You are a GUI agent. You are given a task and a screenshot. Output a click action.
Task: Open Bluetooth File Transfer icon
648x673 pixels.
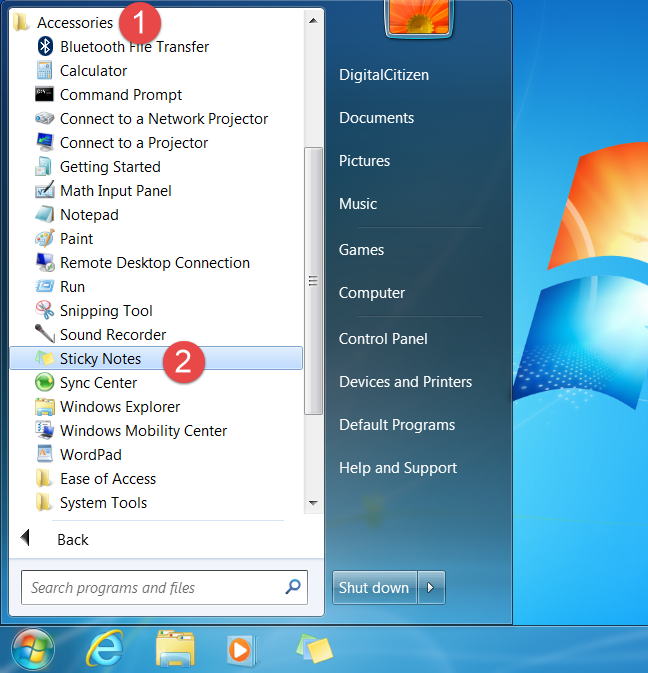(45, 46)
